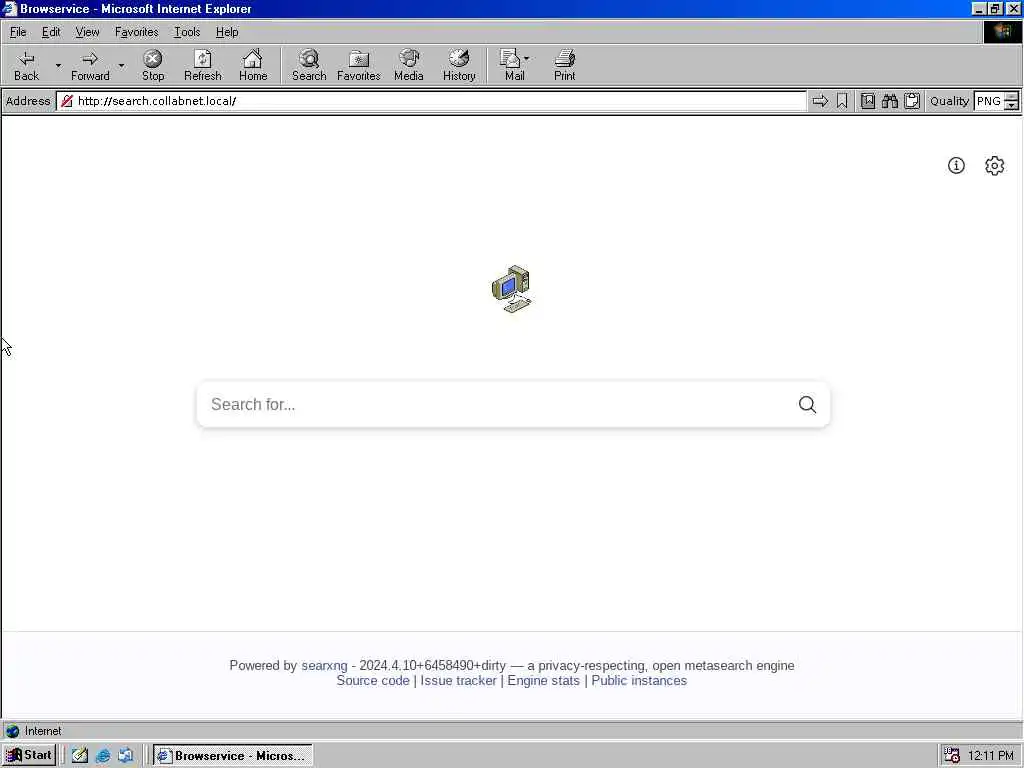Increase Quality with spinner up arrow
Screen dimensions: 1024x768
pos(1011,97)
